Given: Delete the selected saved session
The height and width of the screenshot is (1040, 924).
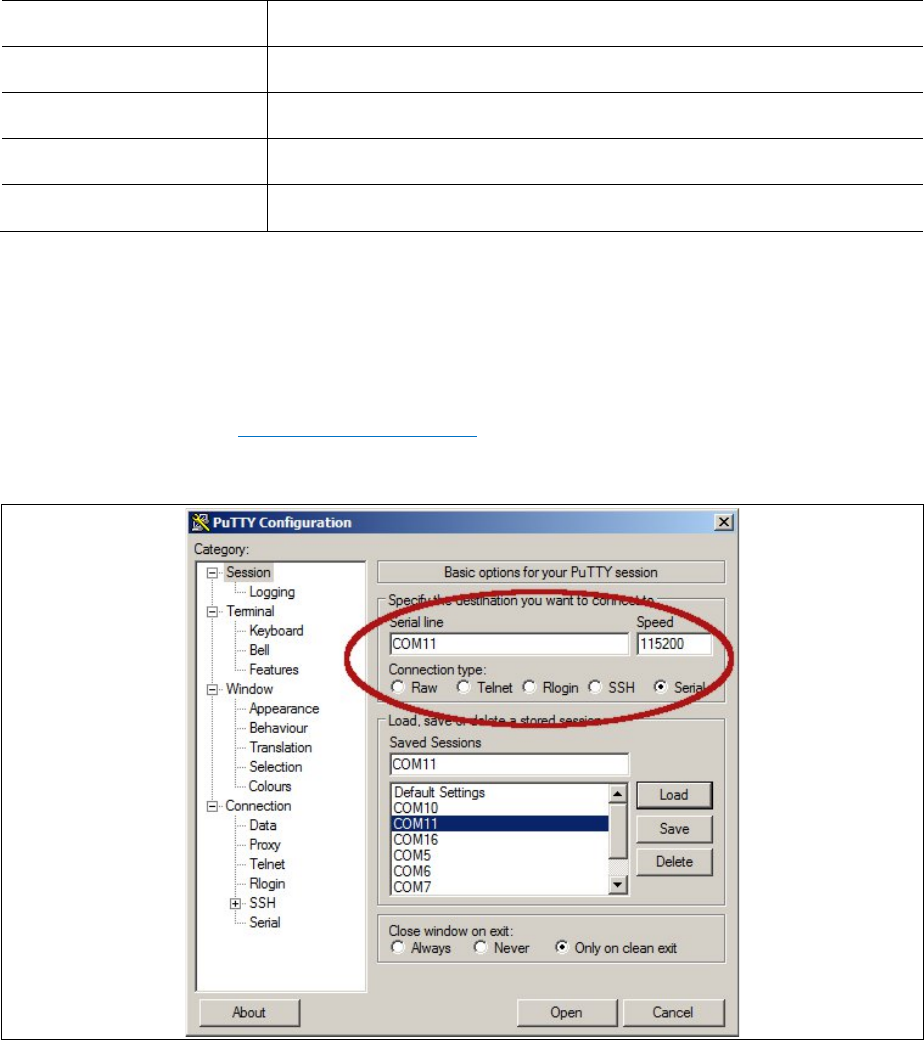Looking at the screenshot, I should (674, 862).
